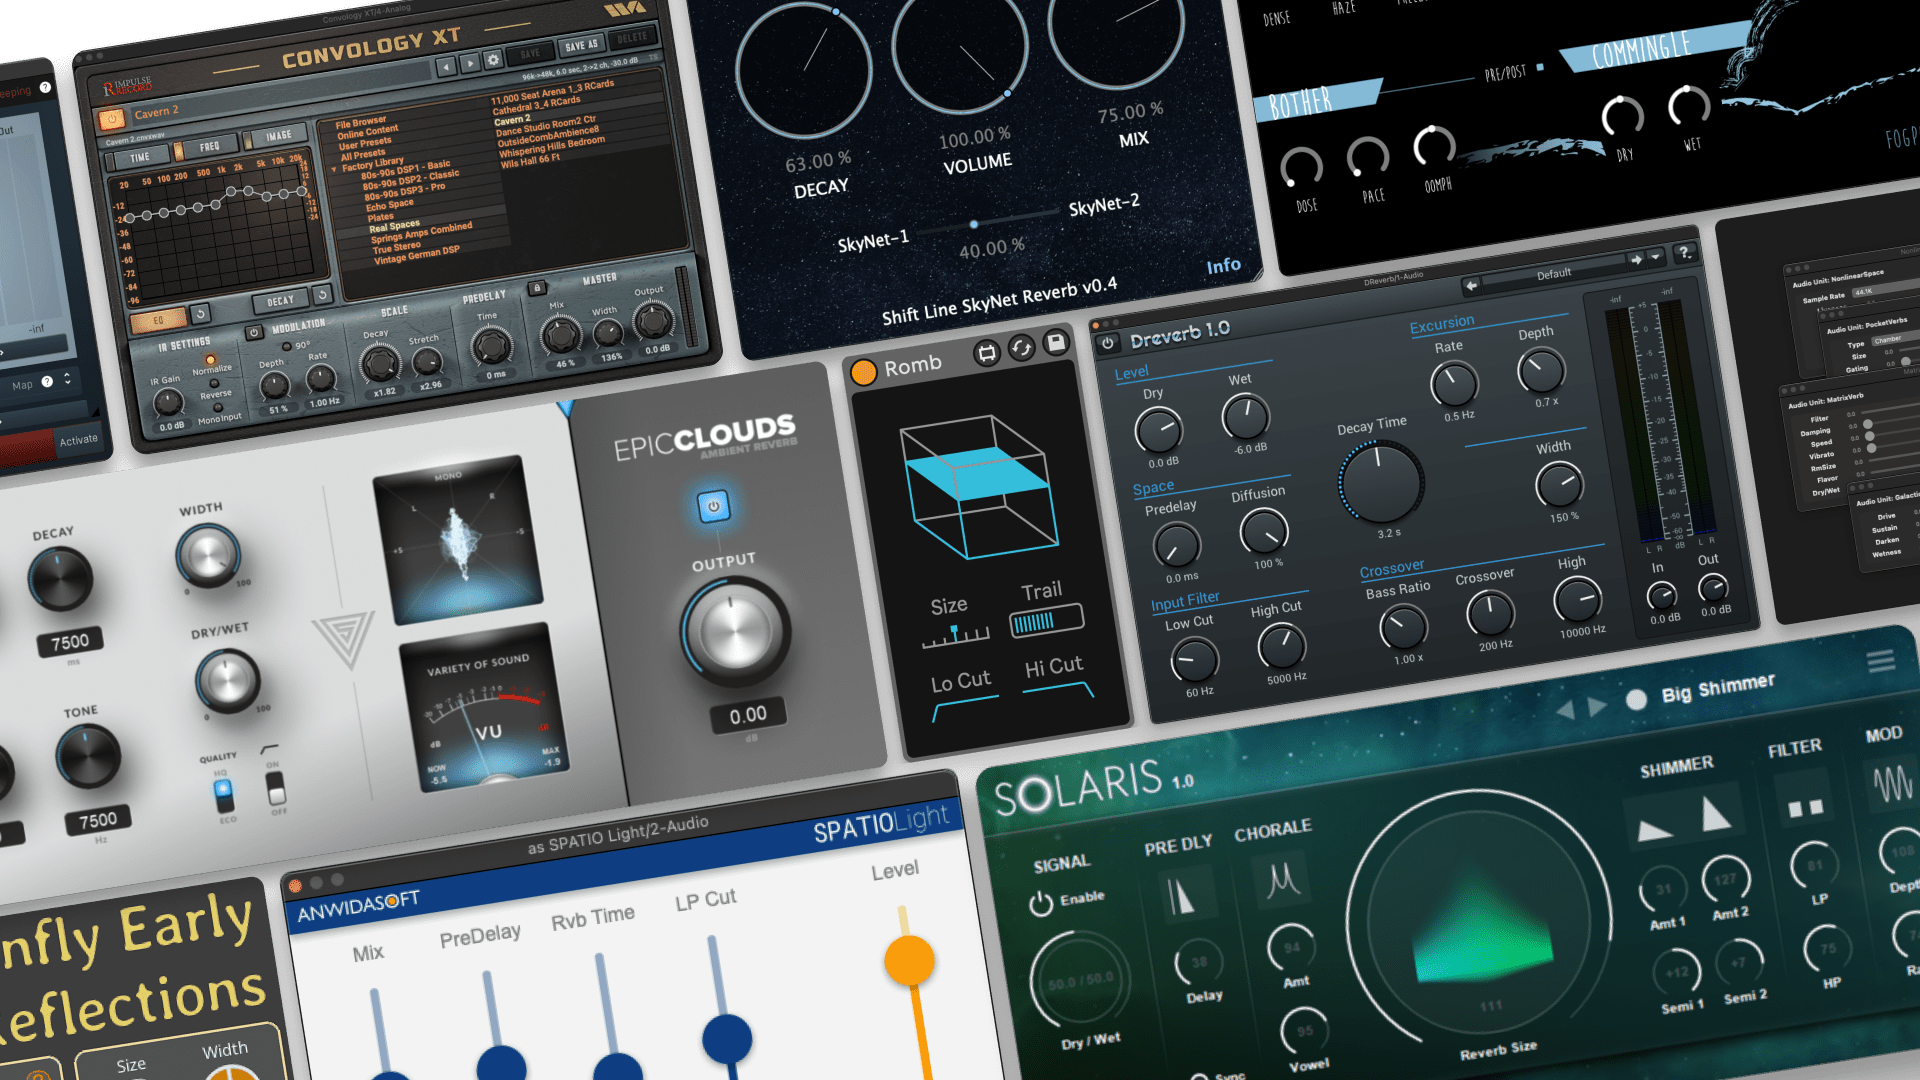
Task: Open Info link in SkyNet Reverb
Action: pos(1223,266)
